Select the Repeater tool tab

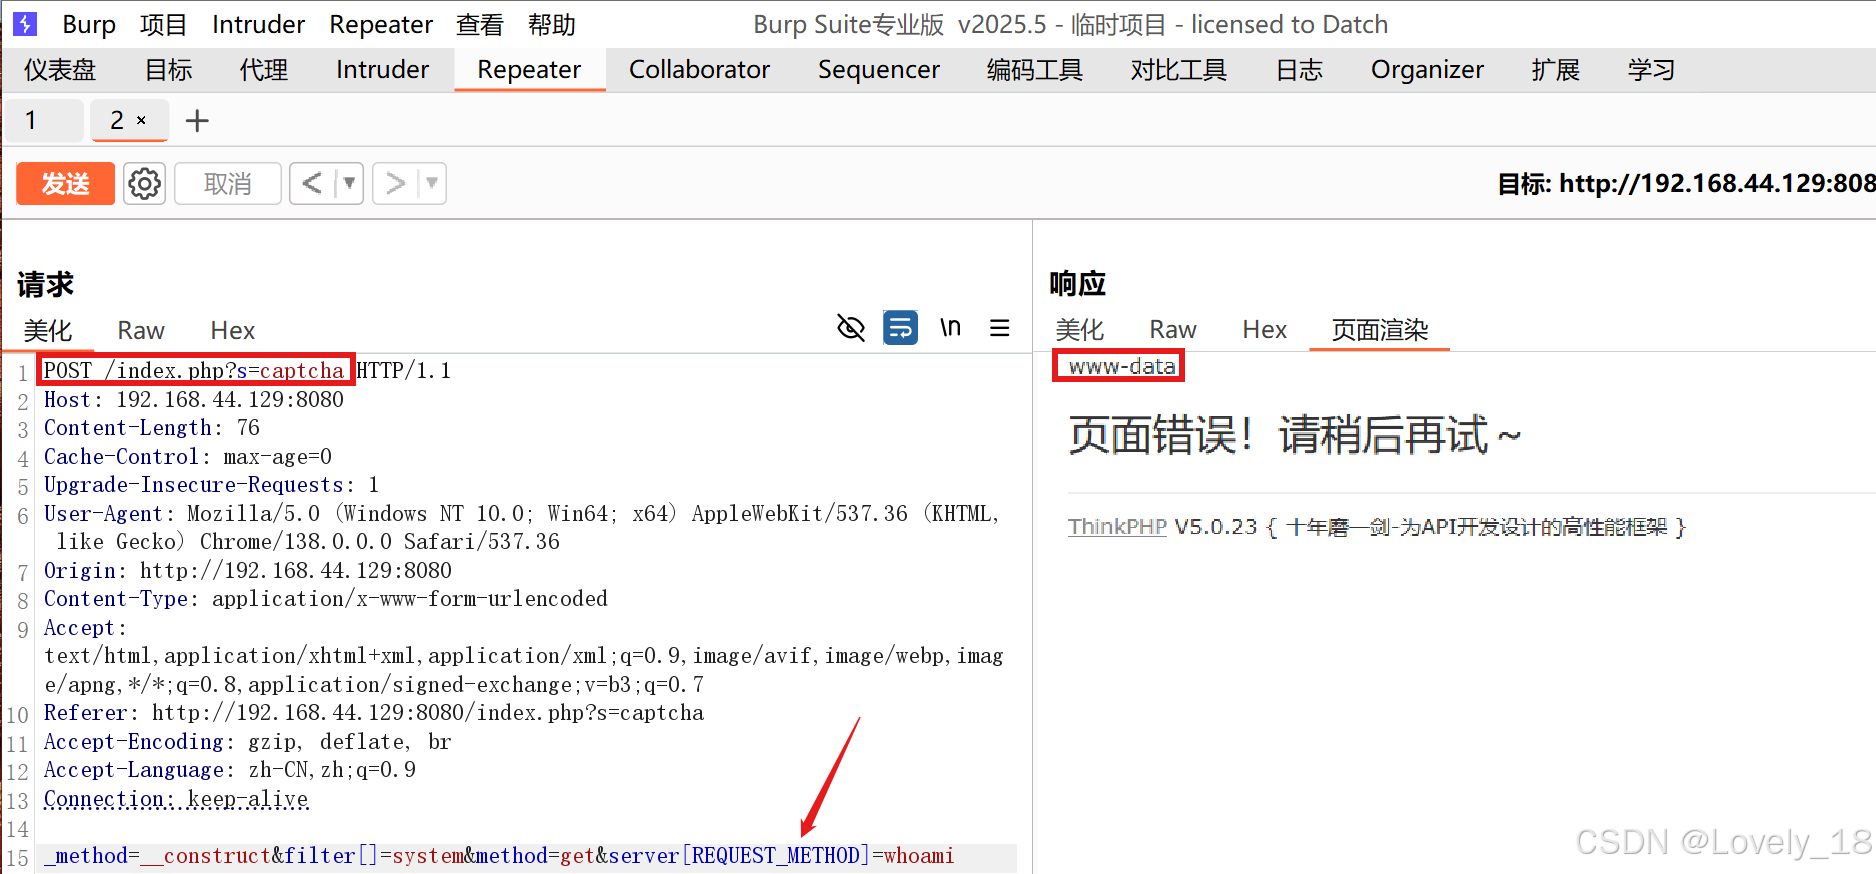point(529,69)
